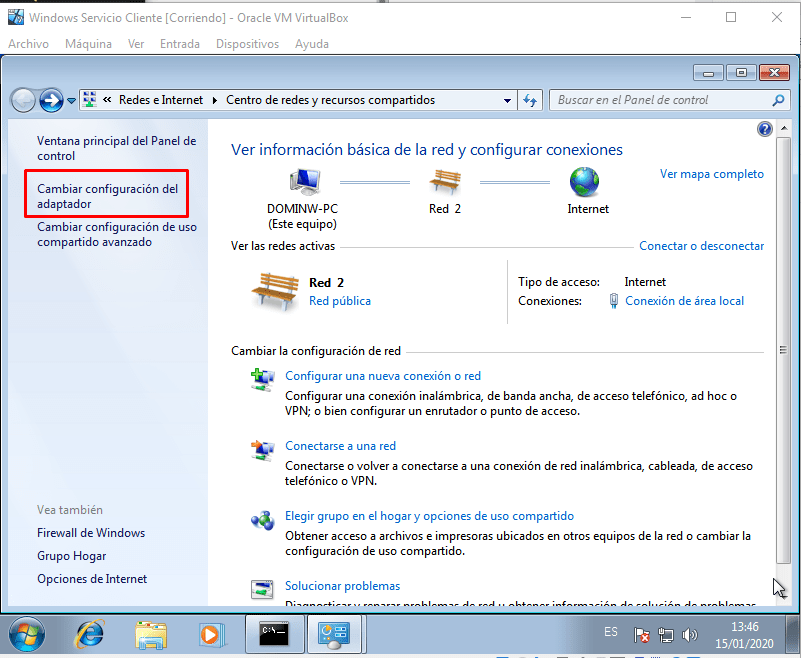Click the Windows Start orb
Image resolution: width=801 pixels, height=658 pixels.
click(28, 634)
